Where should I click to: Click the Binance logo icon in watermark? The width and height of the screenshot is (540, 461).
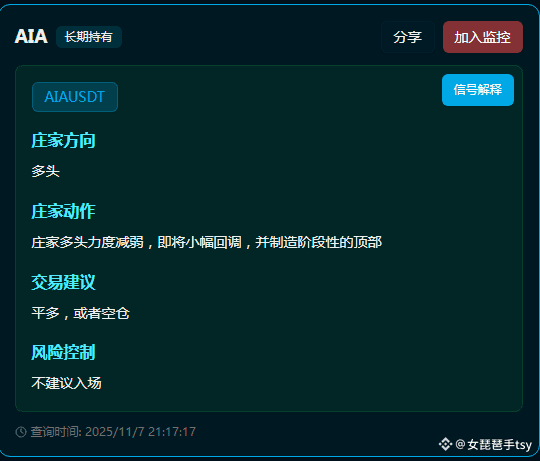click(x=445, y=444)
